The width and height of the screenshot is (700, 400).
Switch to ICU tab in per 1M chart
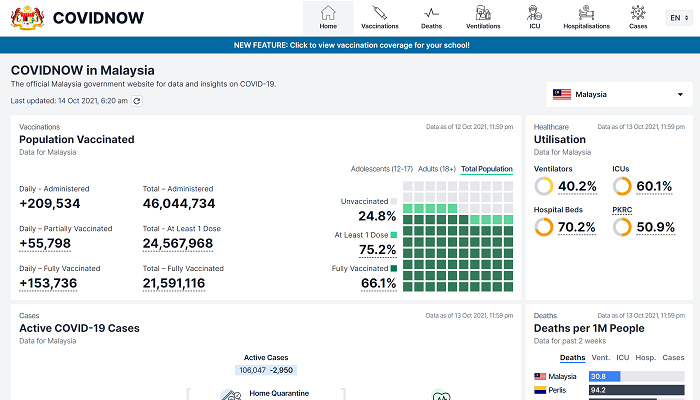[623, 358]
